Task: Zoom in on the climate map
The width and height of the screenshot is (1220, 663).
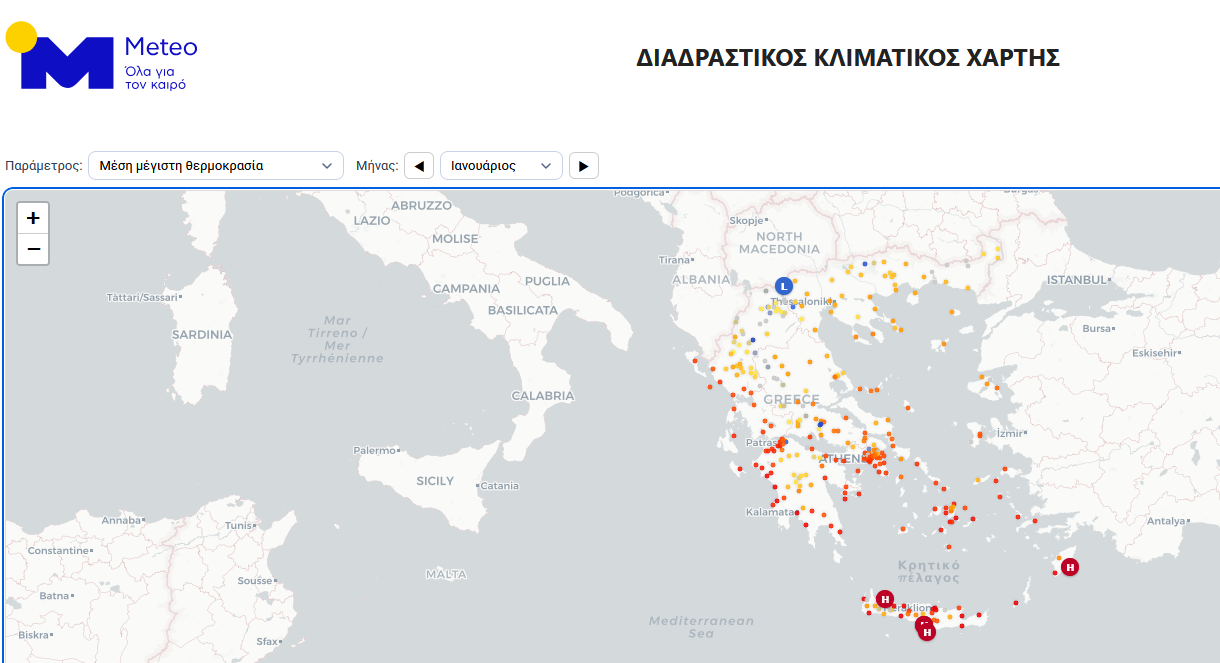Action: [x=33, y=218]
